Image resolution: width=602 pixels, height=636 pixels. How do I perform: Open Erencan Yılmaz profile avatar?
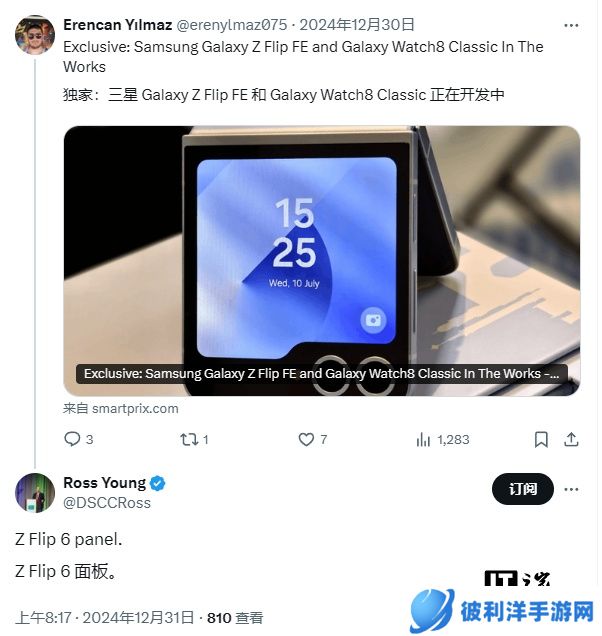pos(35,35)
